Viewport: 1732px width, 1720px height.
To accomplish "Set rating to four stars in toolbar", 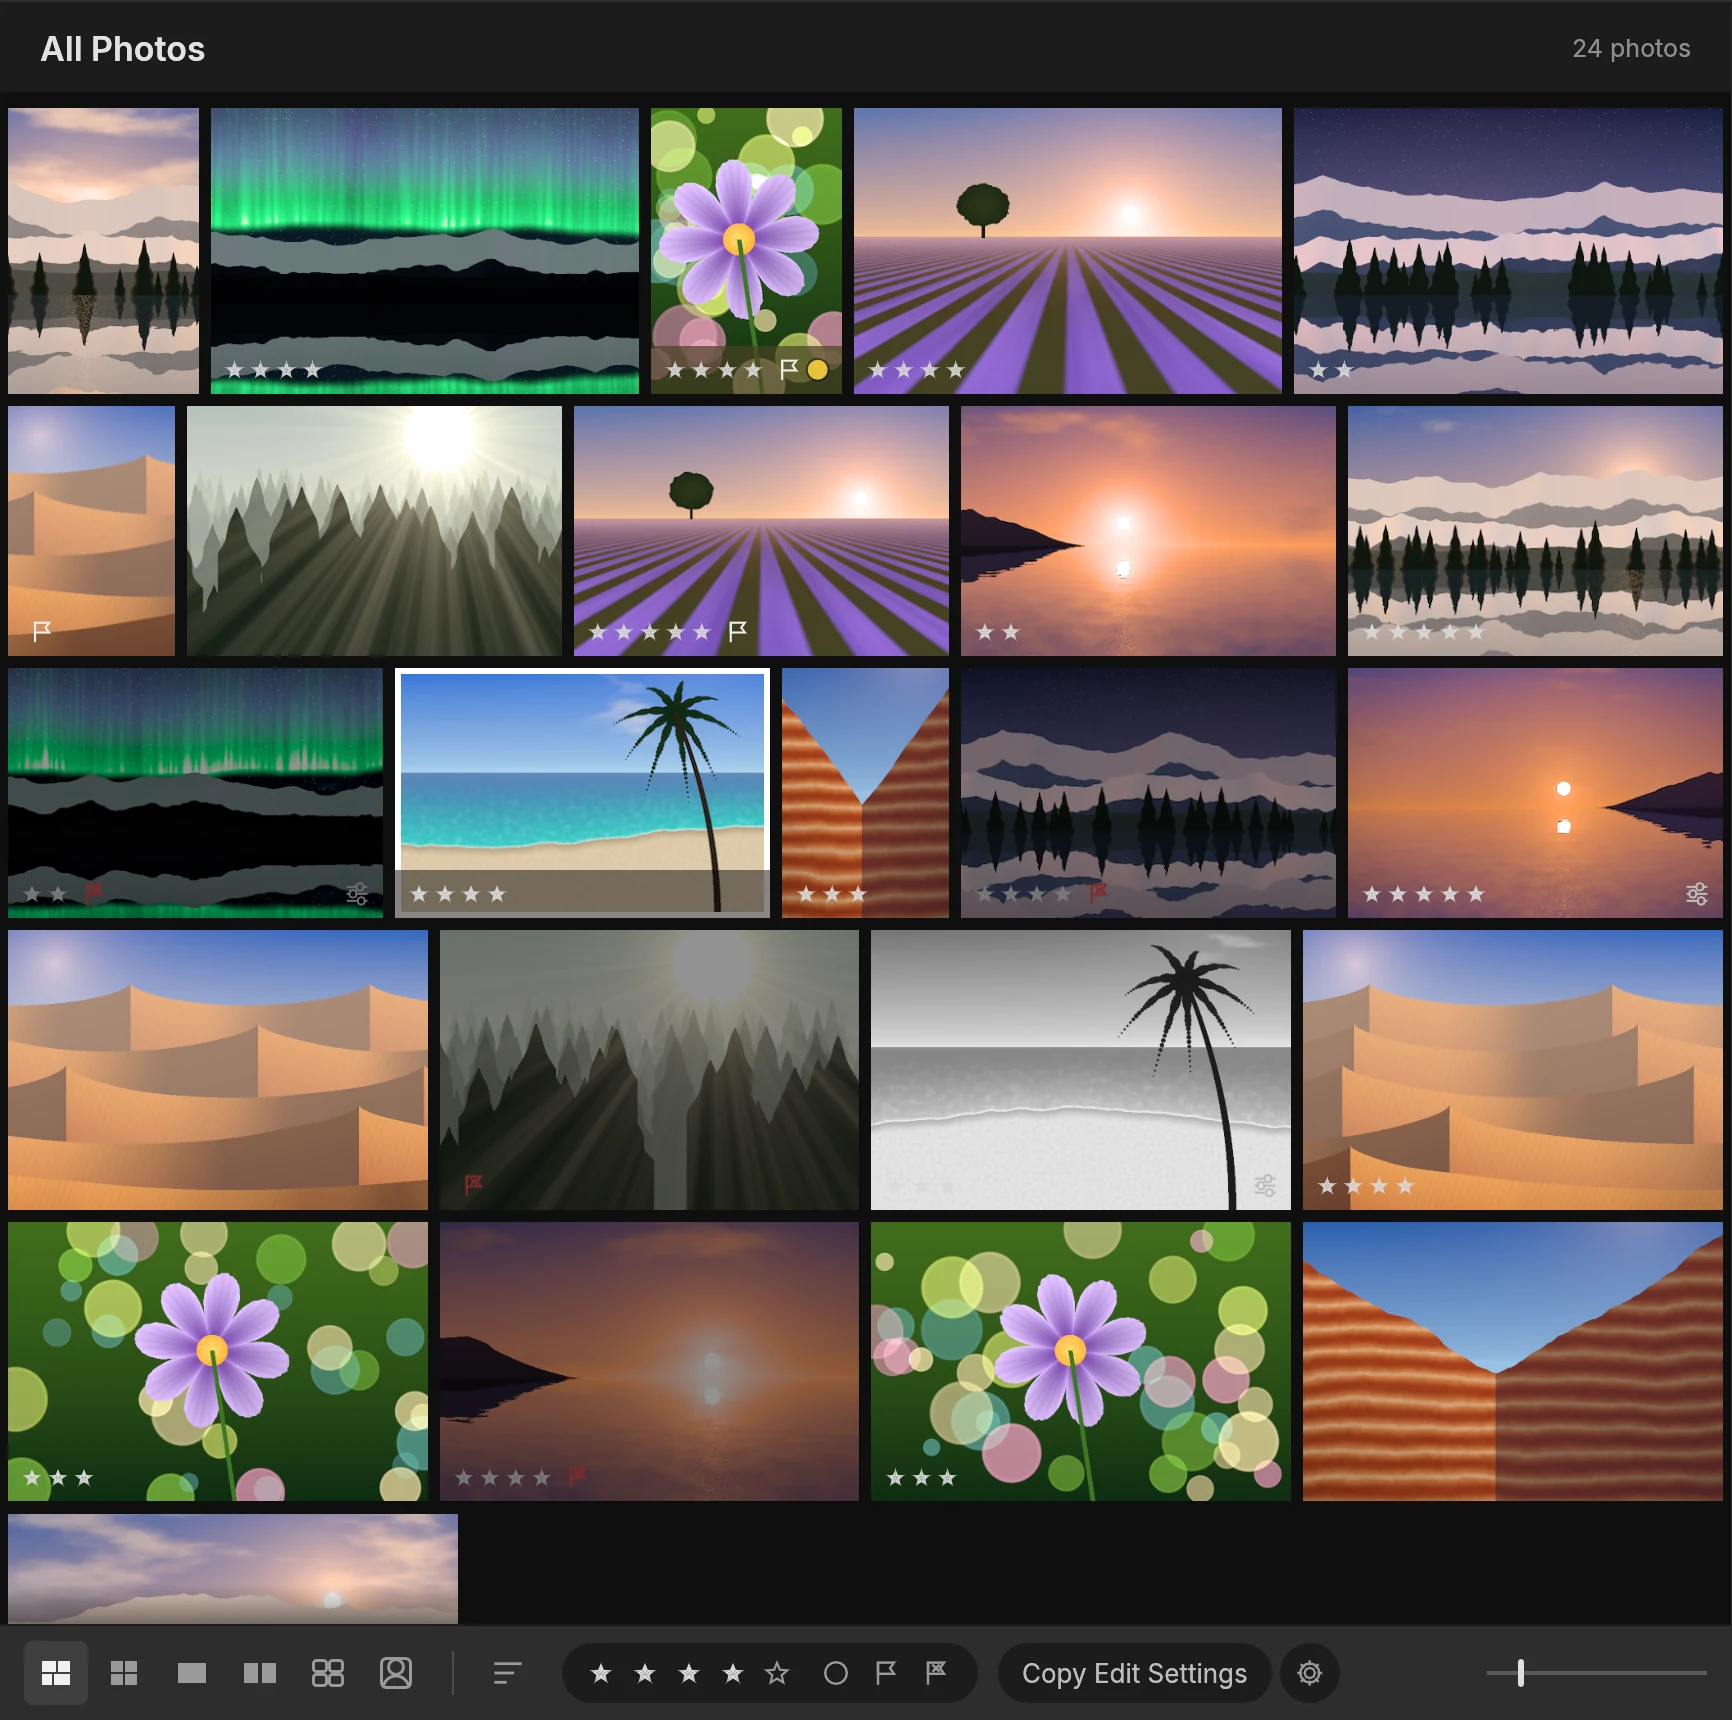I will coord(733,1673).
